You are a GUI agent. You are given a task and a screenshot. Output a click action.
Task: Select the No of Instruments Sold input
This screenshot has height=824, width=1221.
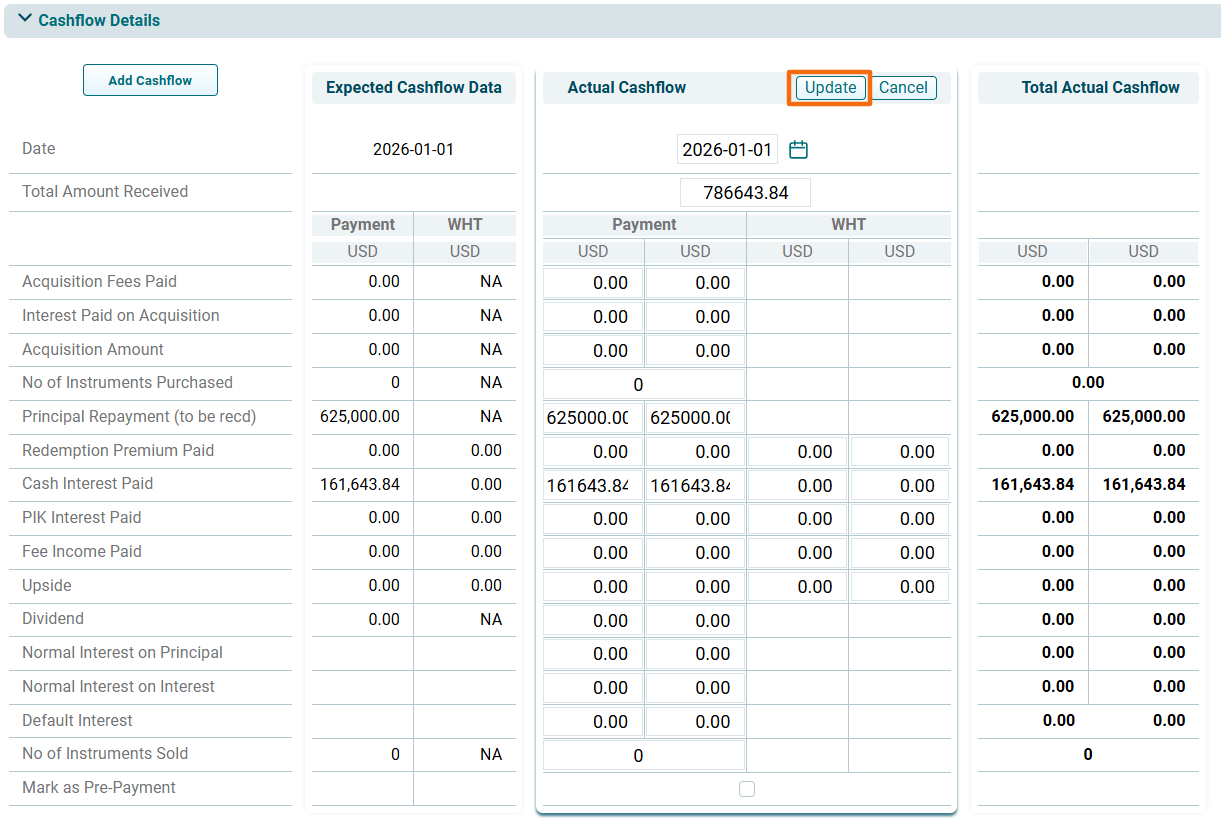[x=644, y=756]
